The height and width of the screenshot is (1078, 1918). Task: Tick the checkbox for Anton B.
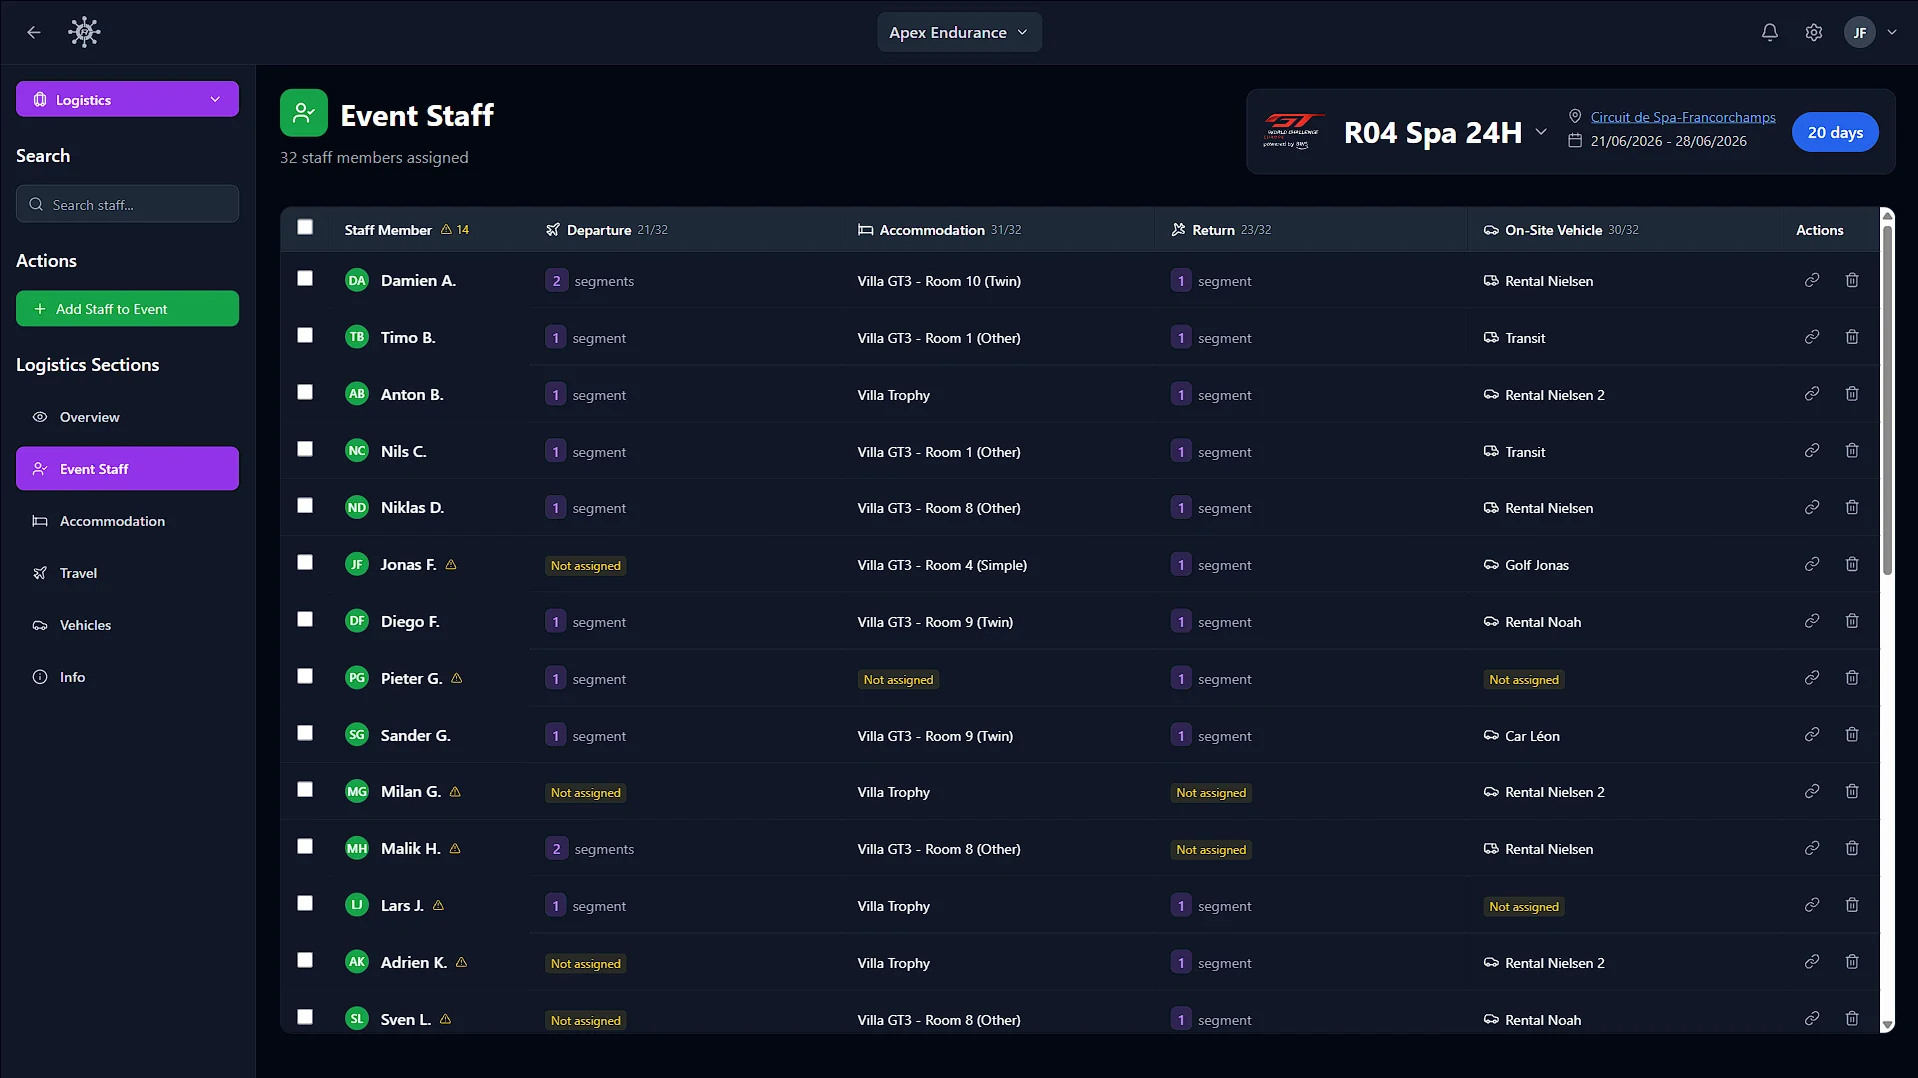click(x=305, y=393)
